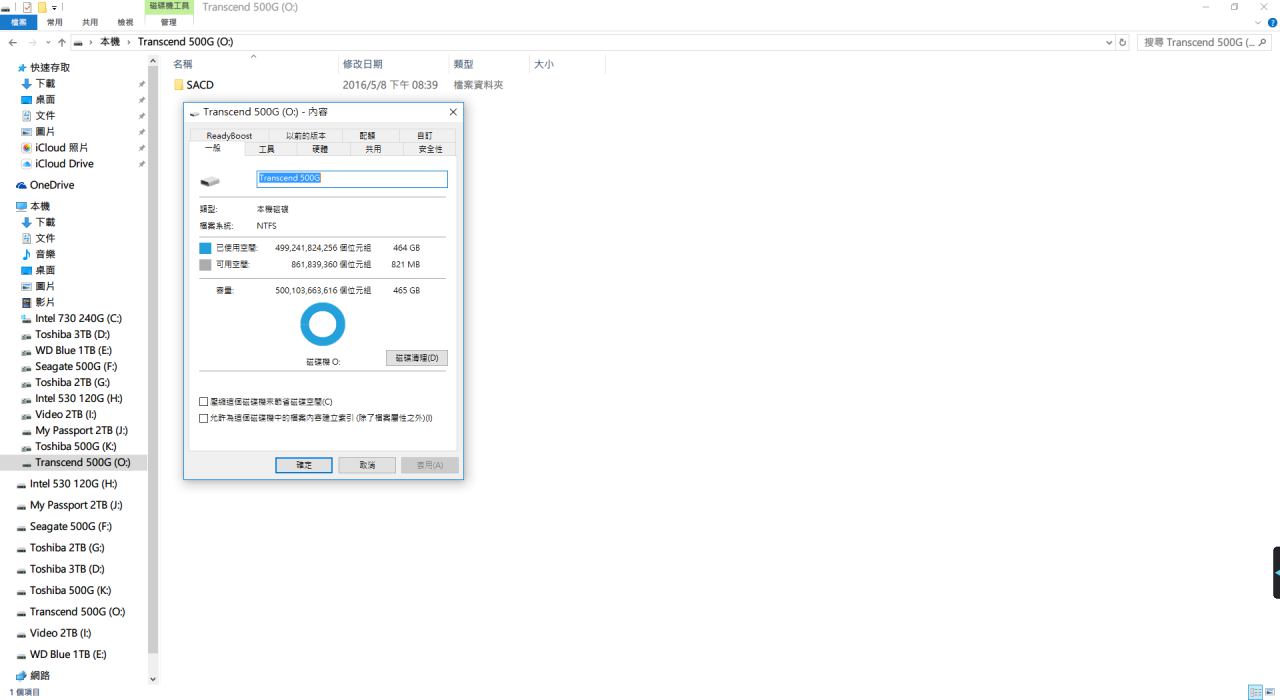Image resolution: width=1280 pixels, height=700 pixels.
Task: Open pinned 圖片 folder in 快速存取
Action: coord(38,132)
